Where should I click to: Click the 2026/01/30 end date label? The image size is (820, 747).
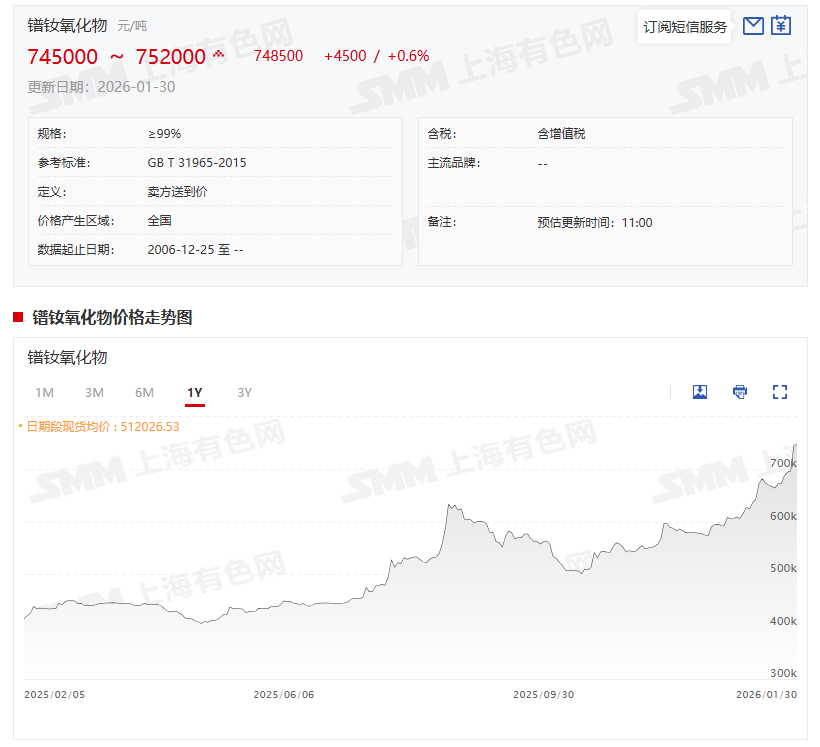pos(766,694)
